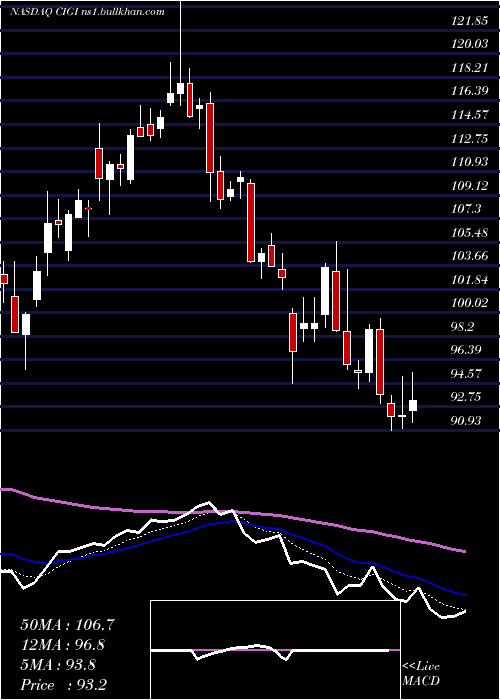Viewport: 500px width, 700px height.
Task: Click the <<Live MACD label
Action: click(x=421, y=673)
